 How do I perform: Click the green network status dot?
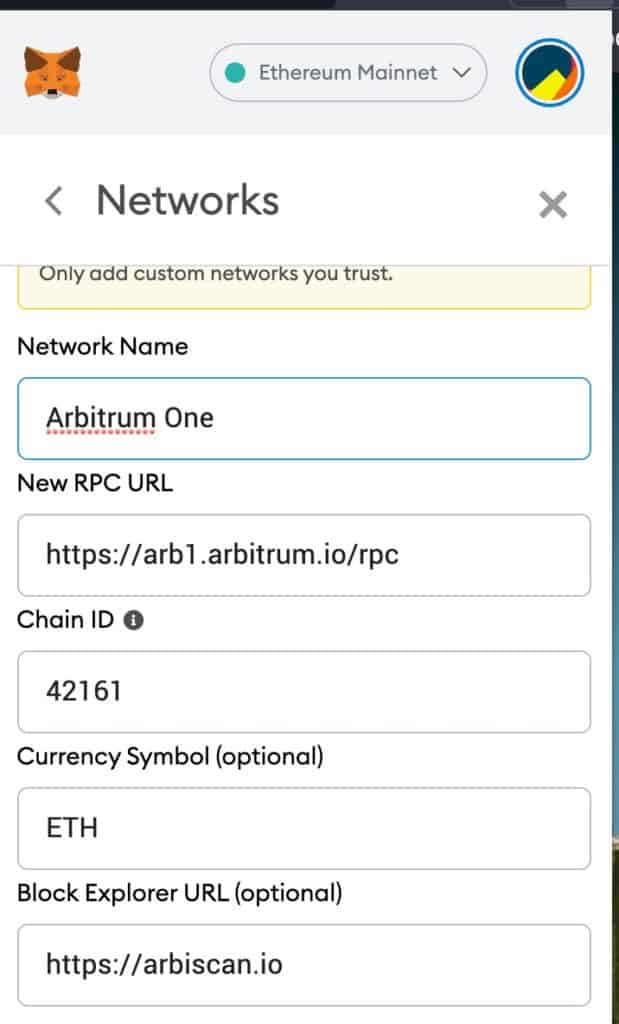point(234,72)
